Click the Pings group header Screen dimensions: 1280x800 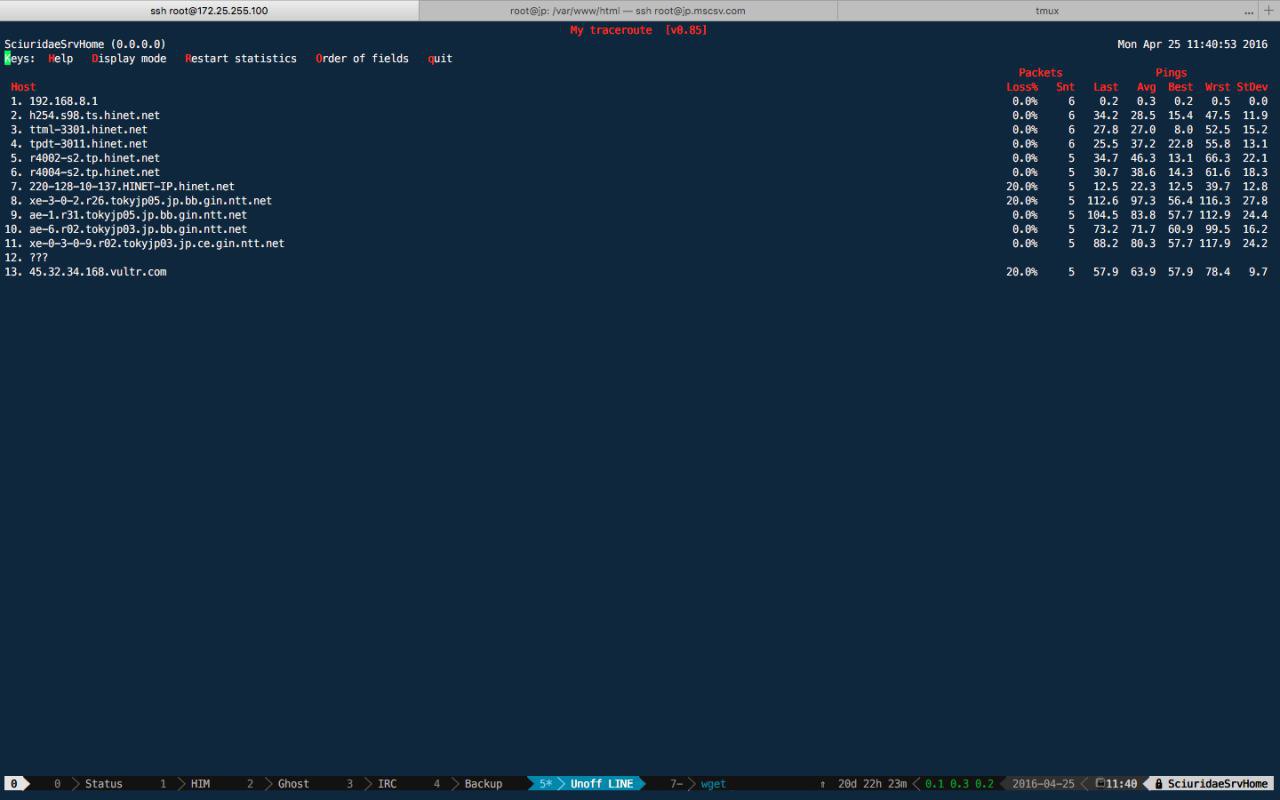(x=1171, y=73)
